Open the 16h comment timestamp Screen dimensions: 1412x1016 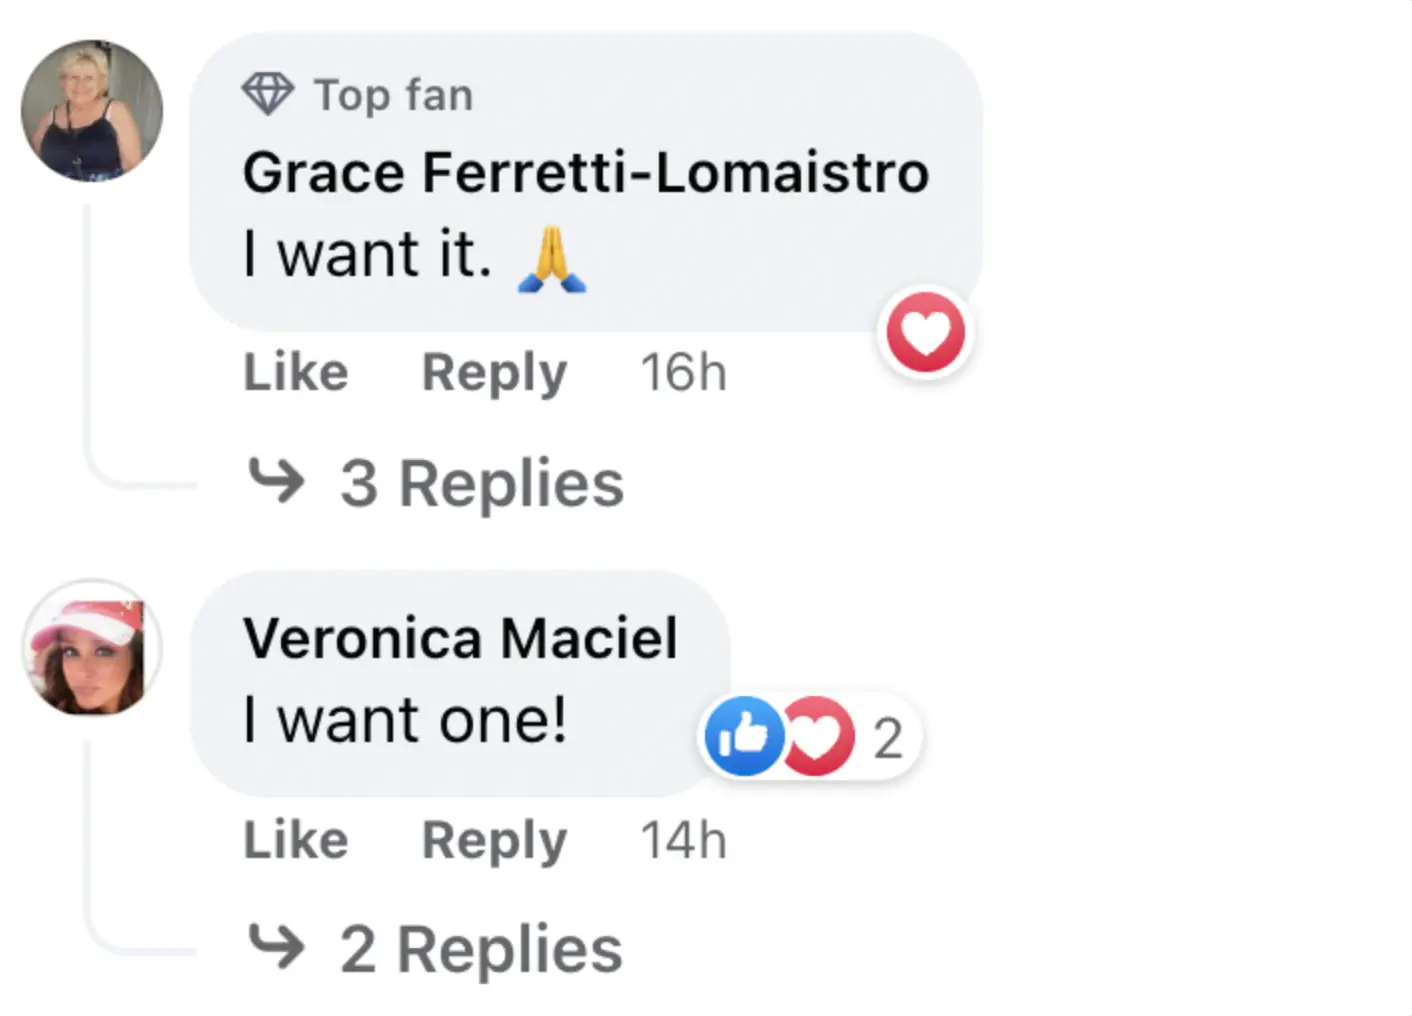pyautogui.click(x=683, y=373)
